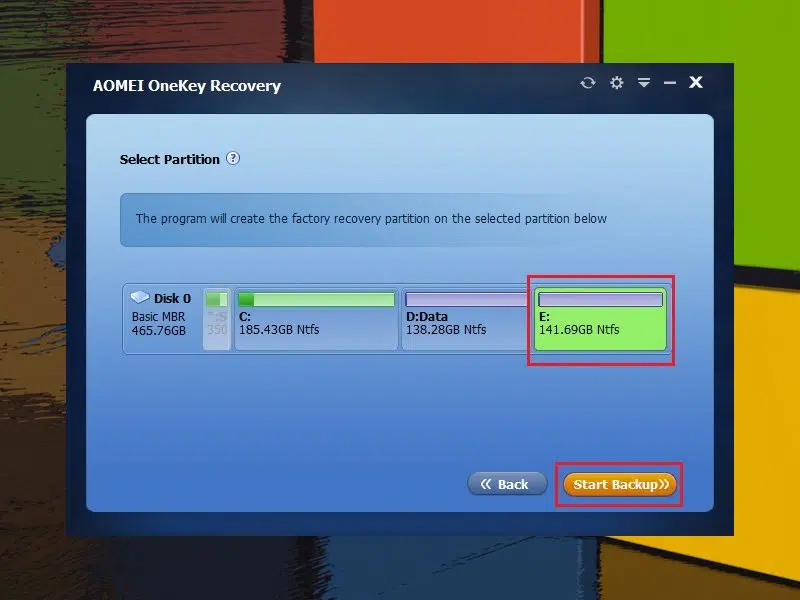
Task: Click the 'Disk 0' label
Action: (172, 298)
